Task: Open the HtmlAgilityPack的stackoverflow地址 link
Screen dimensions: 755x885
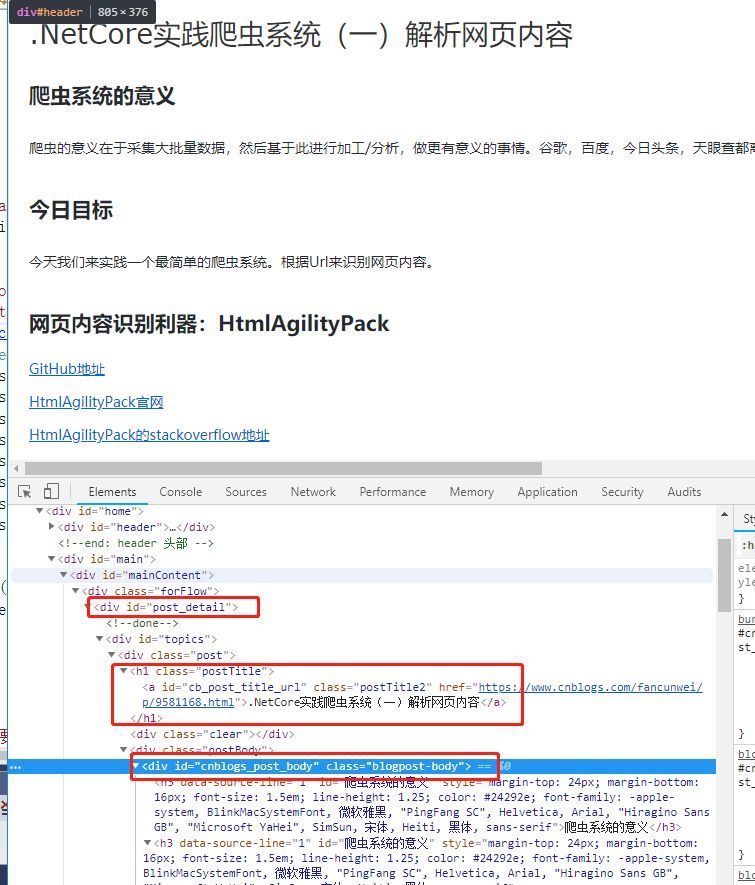Action: coord(149,435)
